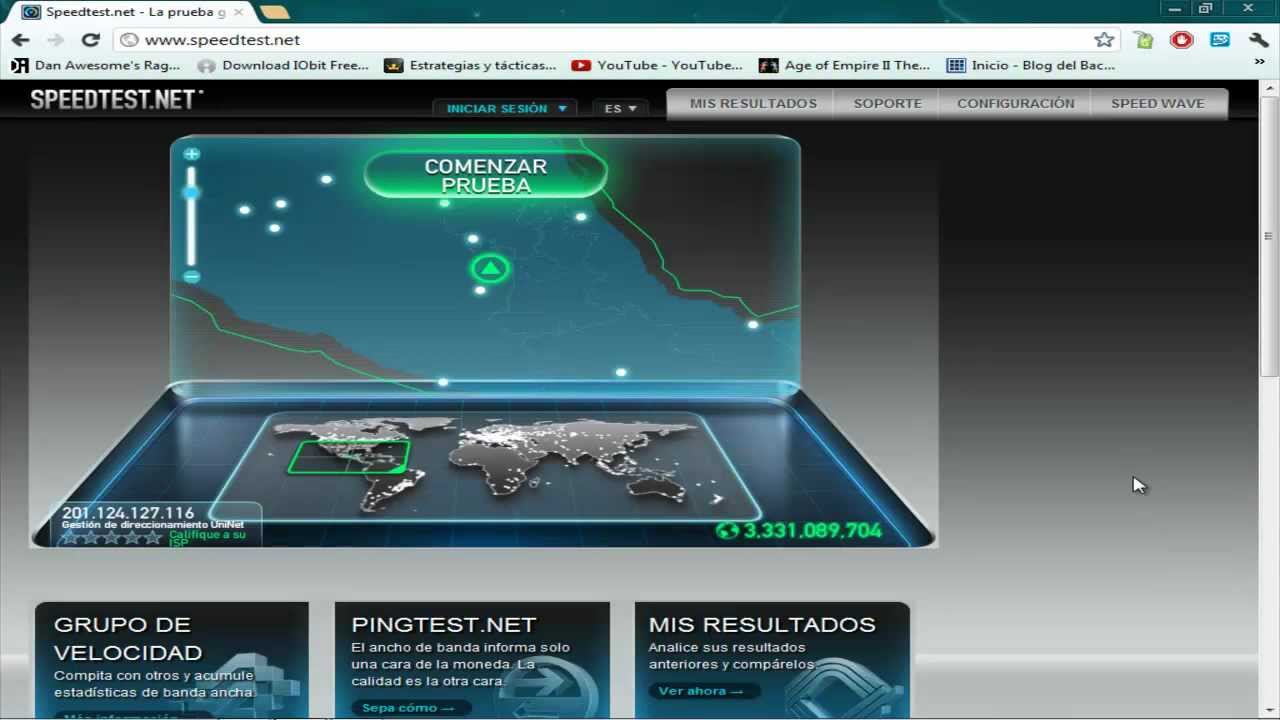Go forward in browser history
This screenshot has width=1280, height=720.
(55, 40)
